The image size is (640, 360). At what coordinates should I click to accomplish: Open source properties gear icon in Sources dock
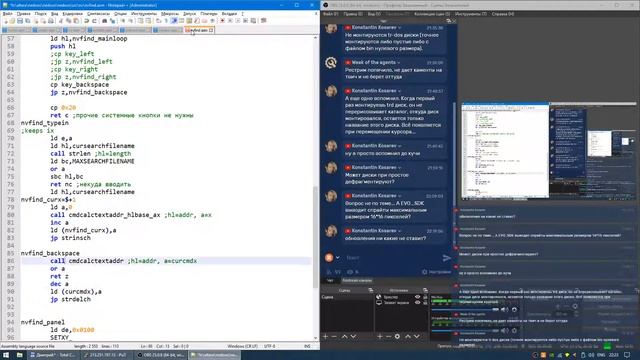tap(397, 336)
